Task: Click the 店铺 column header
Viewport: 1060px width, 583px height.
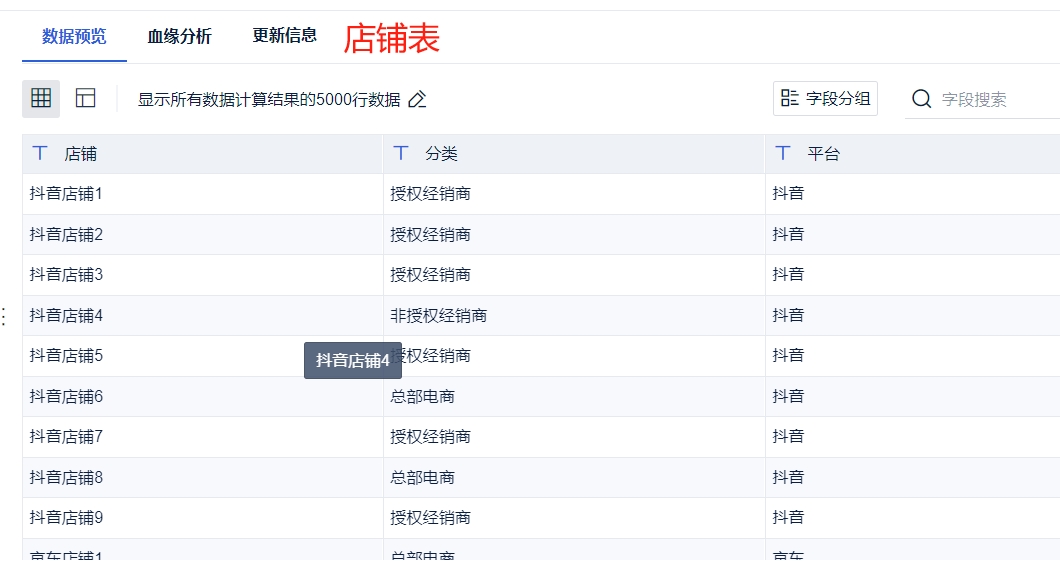Action: coord(203,154)
